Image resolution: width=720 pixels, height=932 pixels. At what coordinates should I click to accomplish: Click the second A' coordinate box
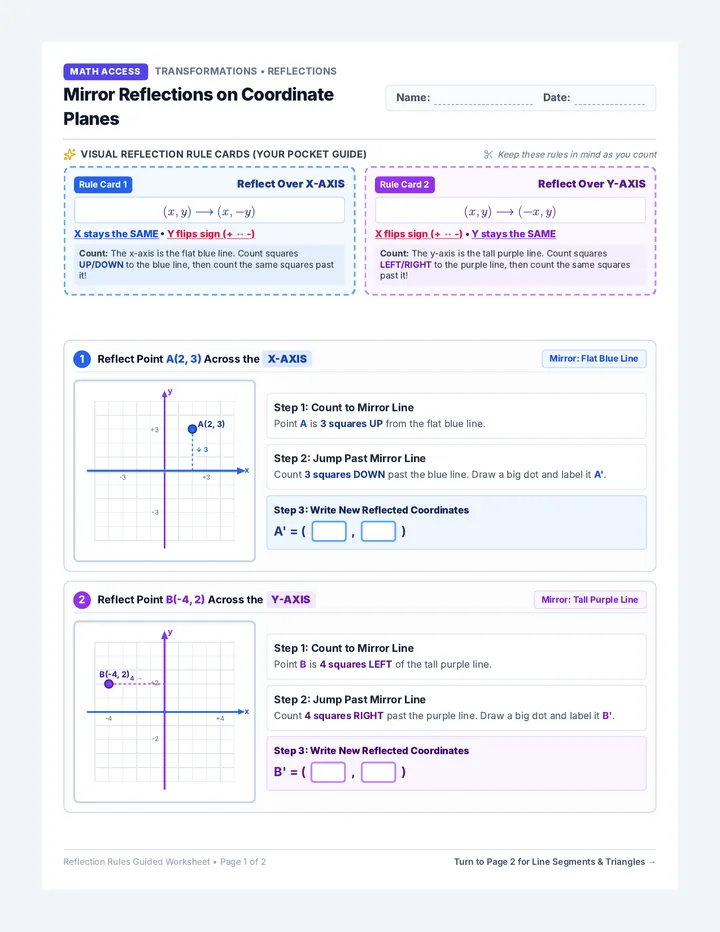click(378, 531)
